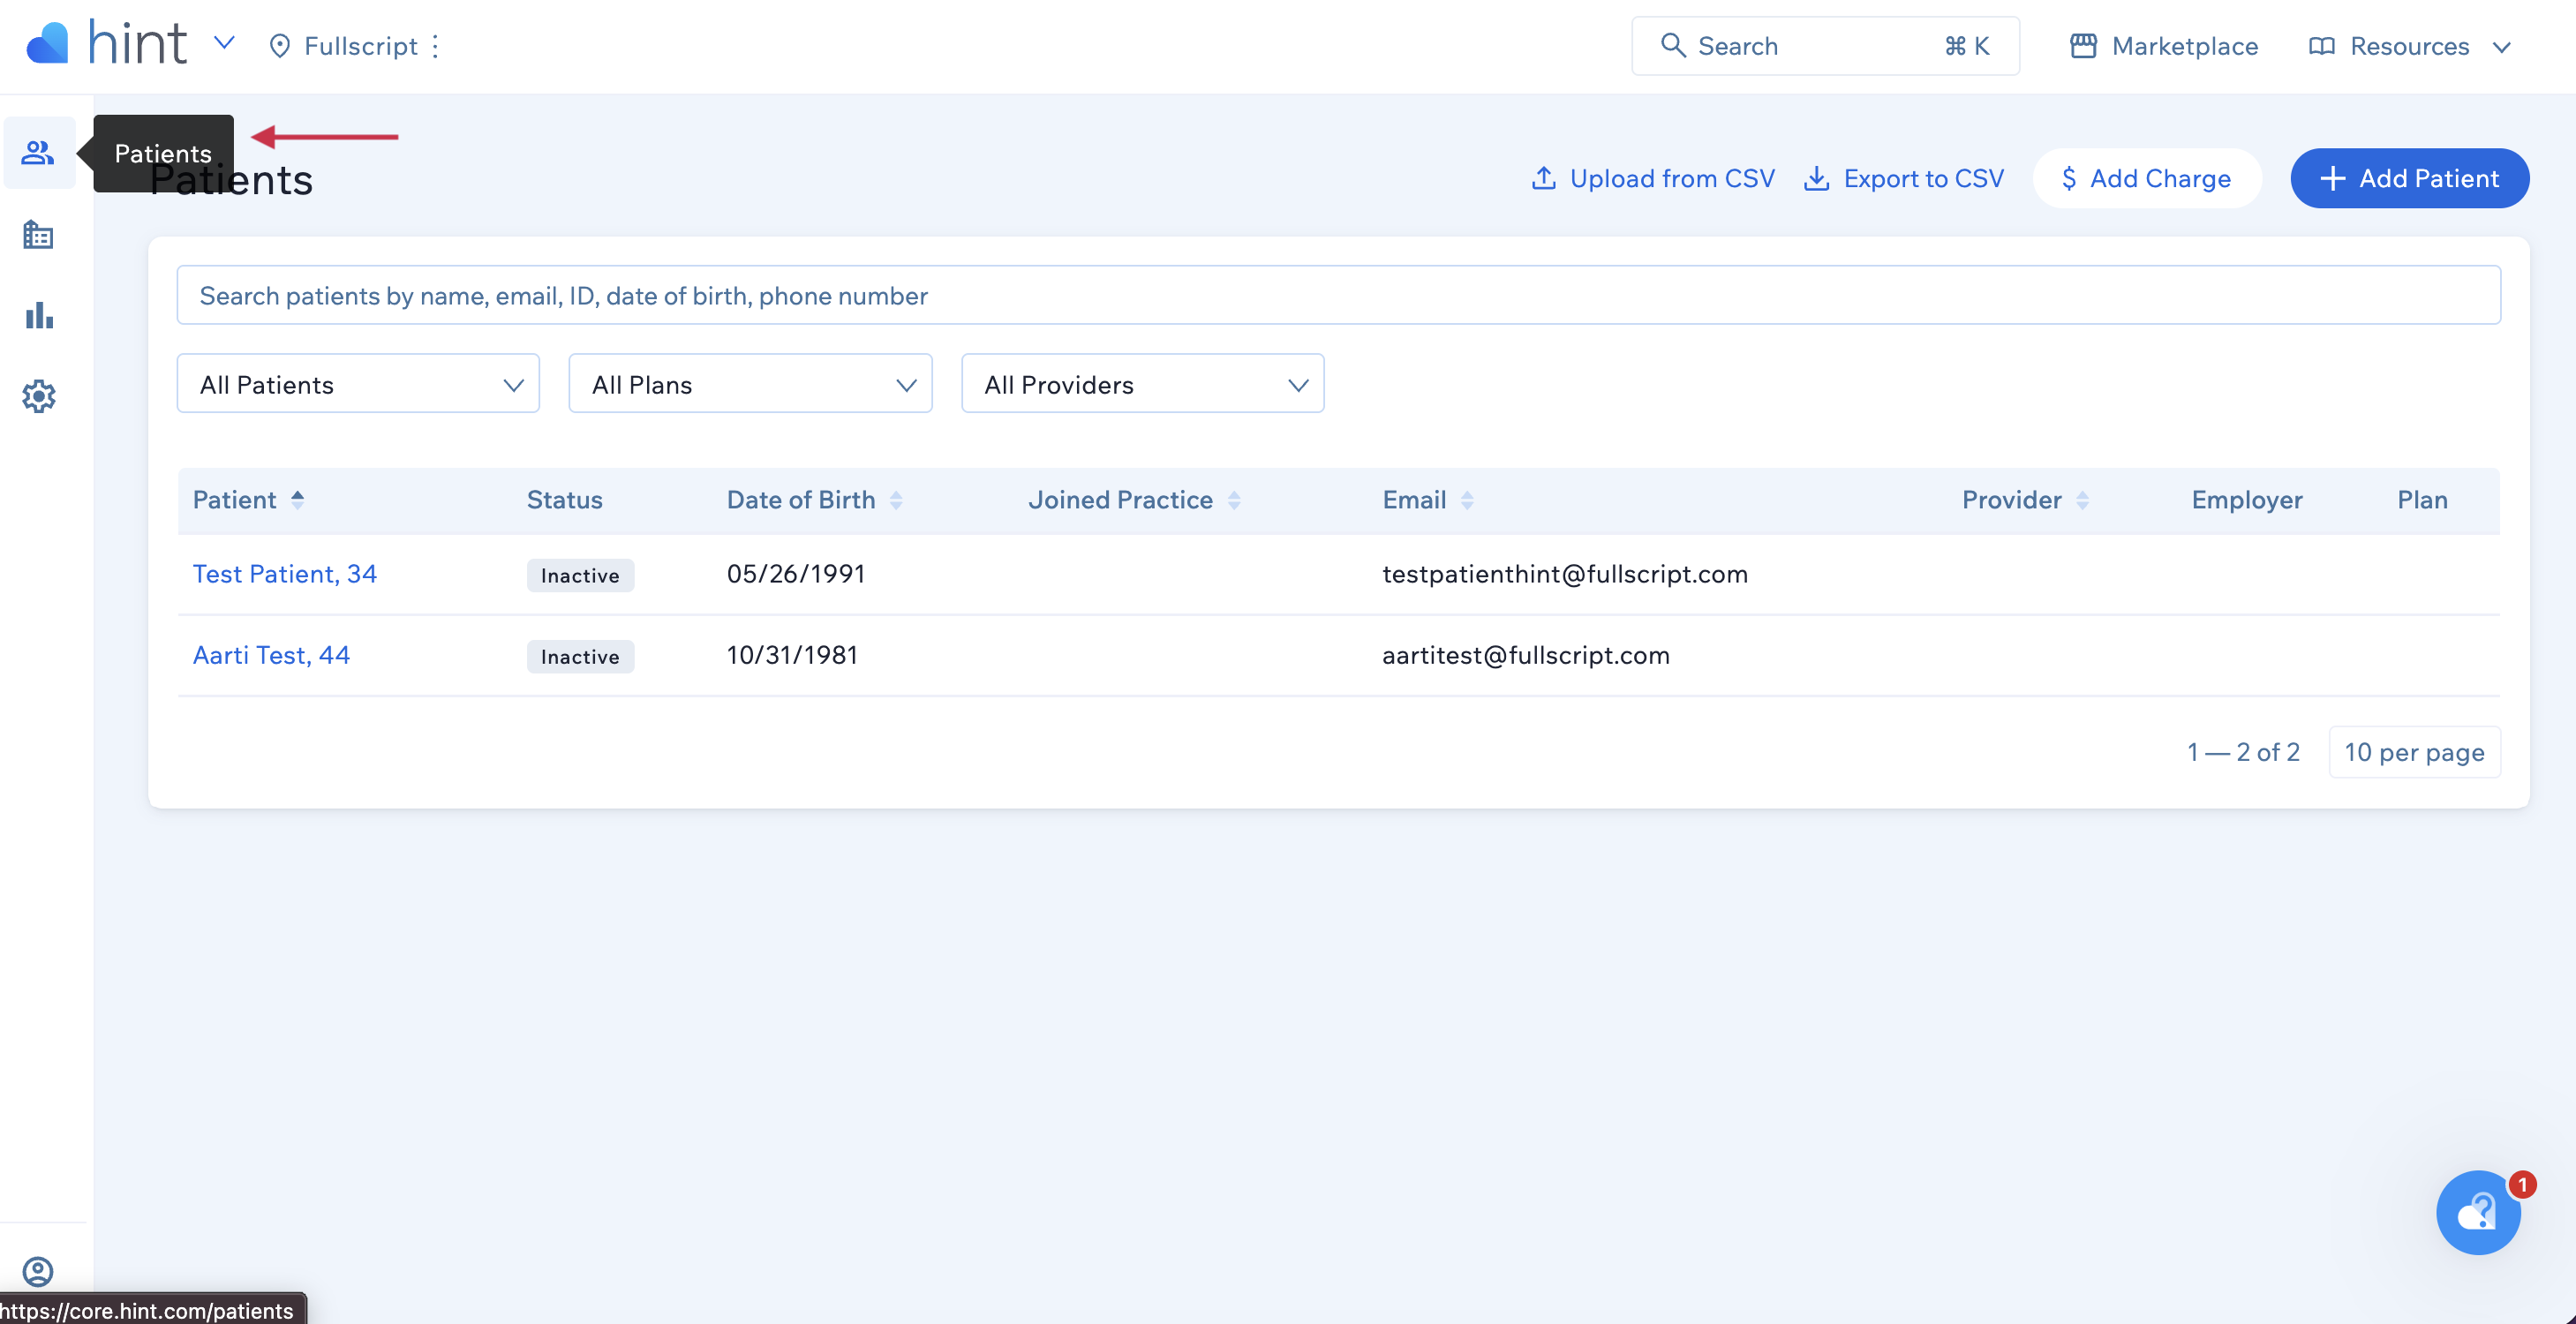
Task: Open the help chat bubble widget
Action: pyautogui.click(x=2477, y=1212)
